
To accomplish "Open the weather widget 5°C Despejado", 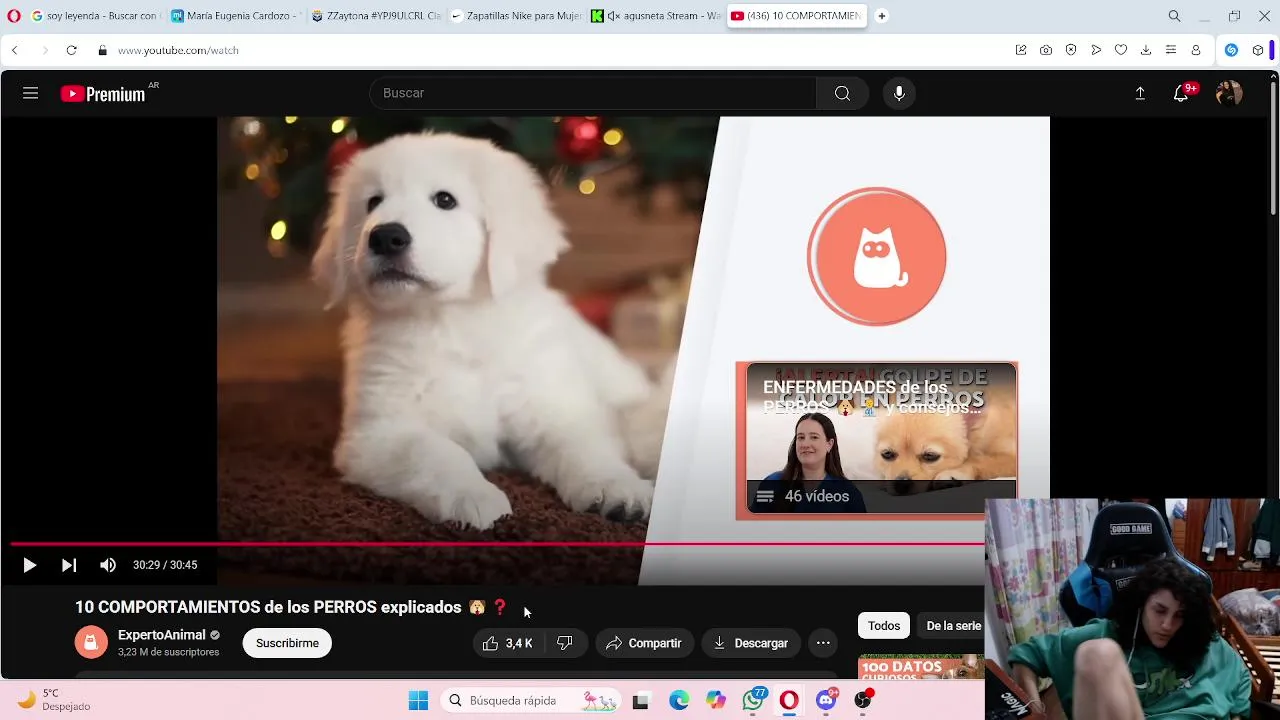I will tap(55, 700).
